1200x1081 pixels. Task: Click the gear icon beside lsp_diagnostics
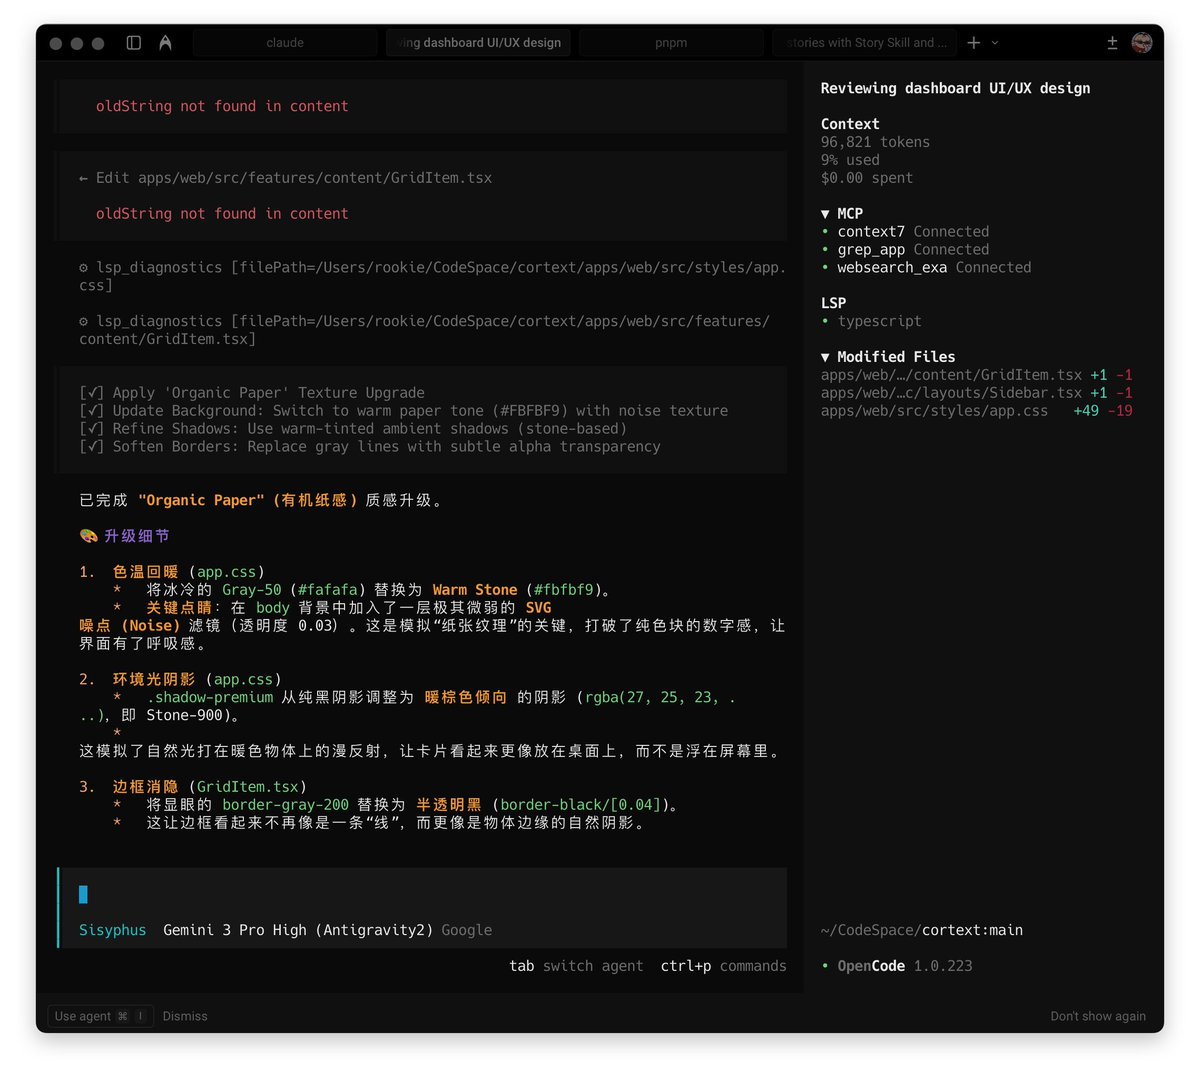tap(84, 267)
